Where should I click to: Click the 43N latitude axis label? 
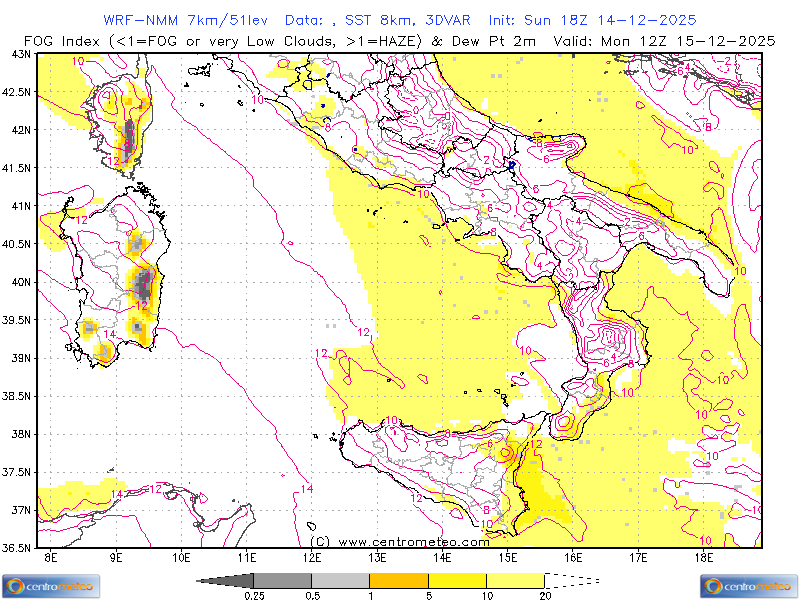point(20,54)
